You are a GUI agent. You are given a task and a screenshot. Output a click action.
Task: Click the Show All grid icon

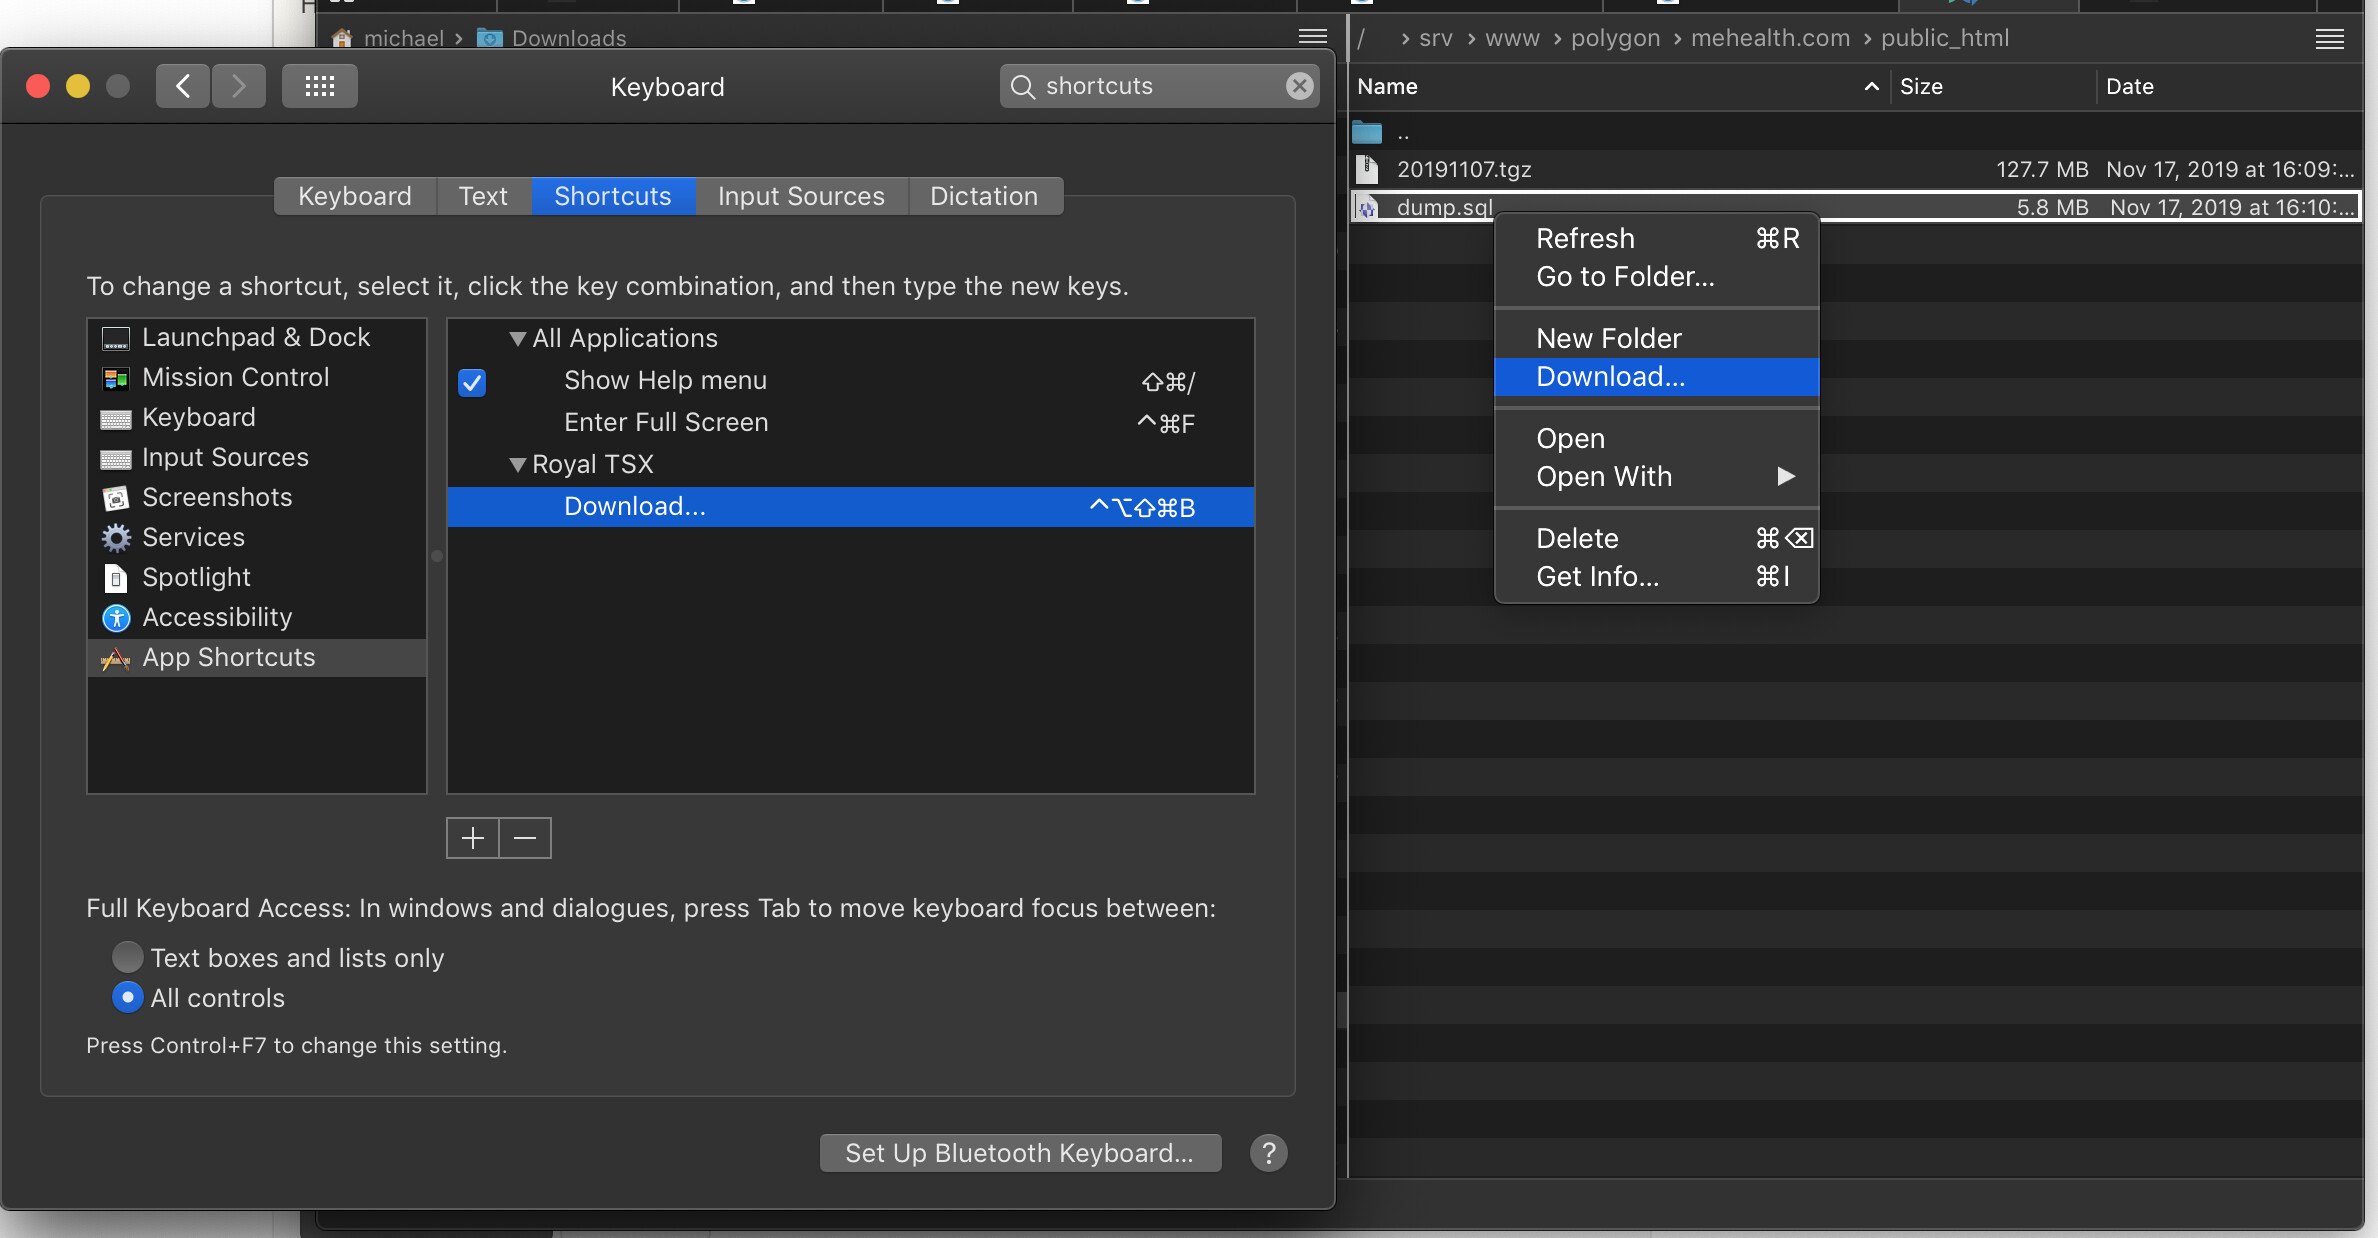click(x=319, y=86)
